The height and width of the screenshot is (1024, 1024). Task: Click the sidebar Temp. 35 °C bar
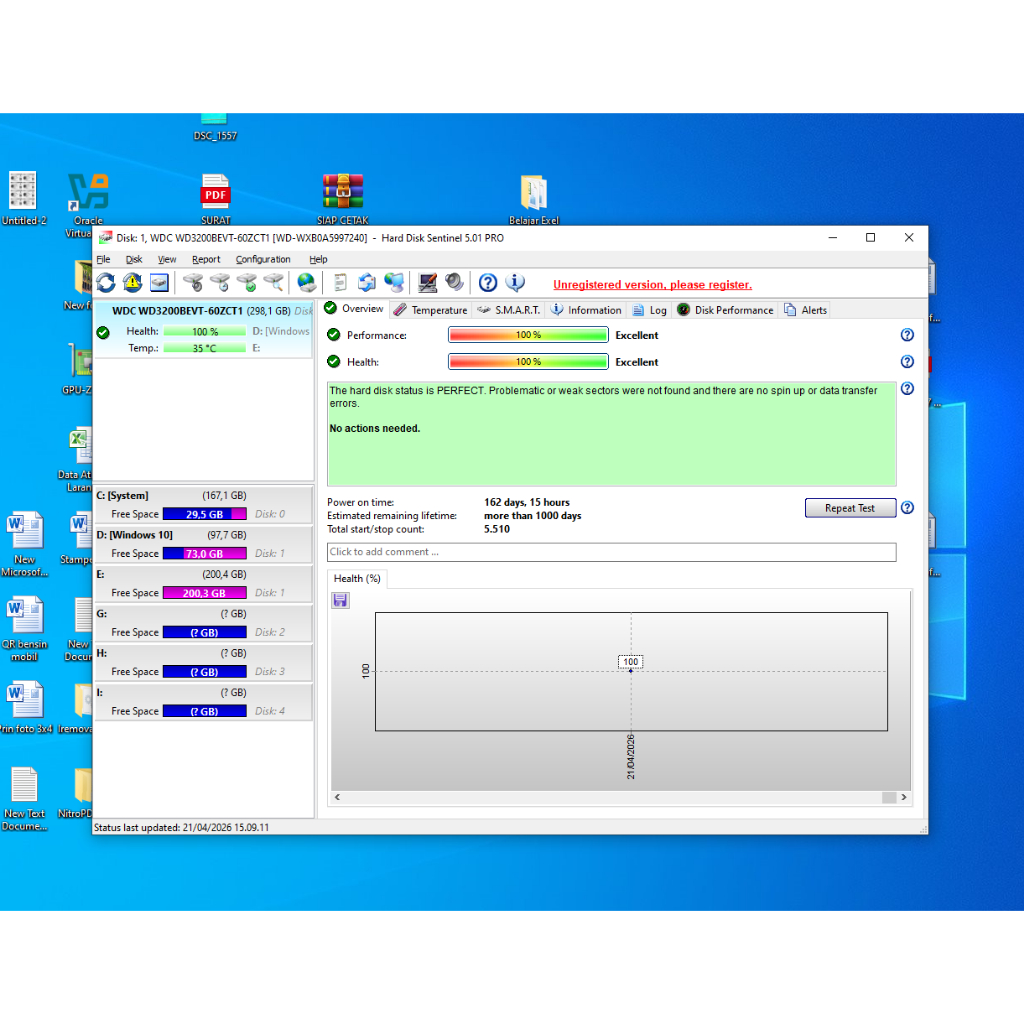point(204,348)
